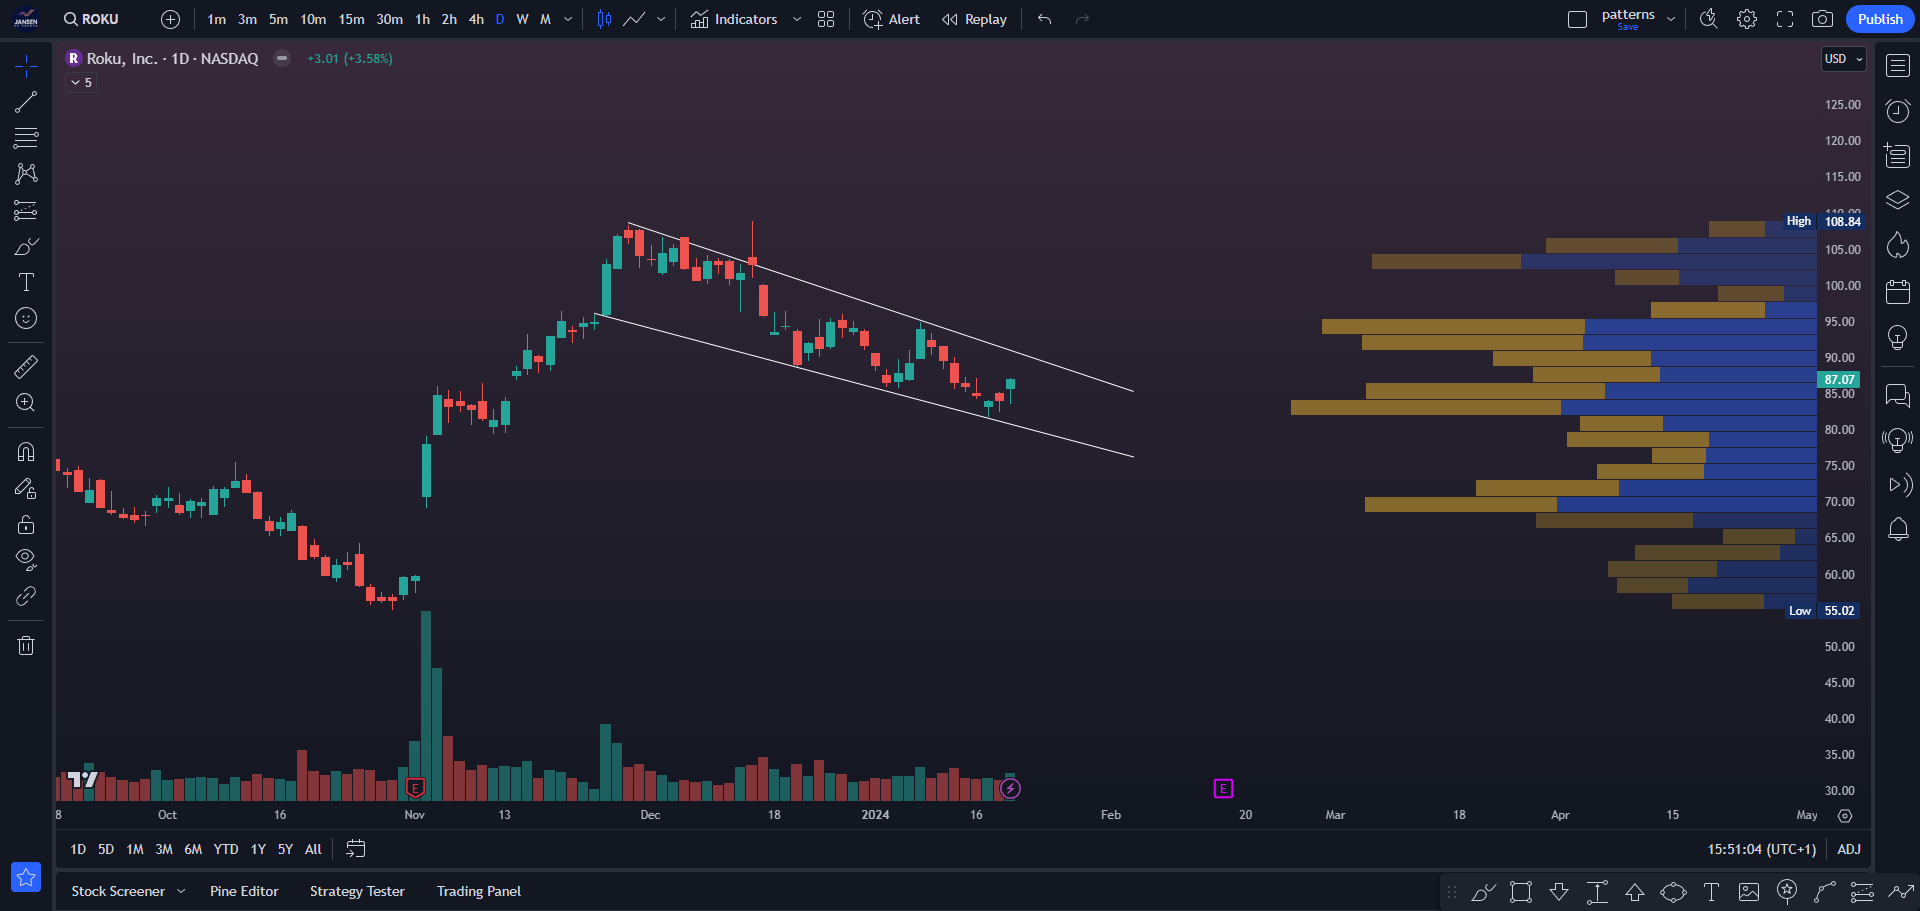Select the 15m timeframe
This screenshot has height=911, width=1920.
(x=351, y=19)
